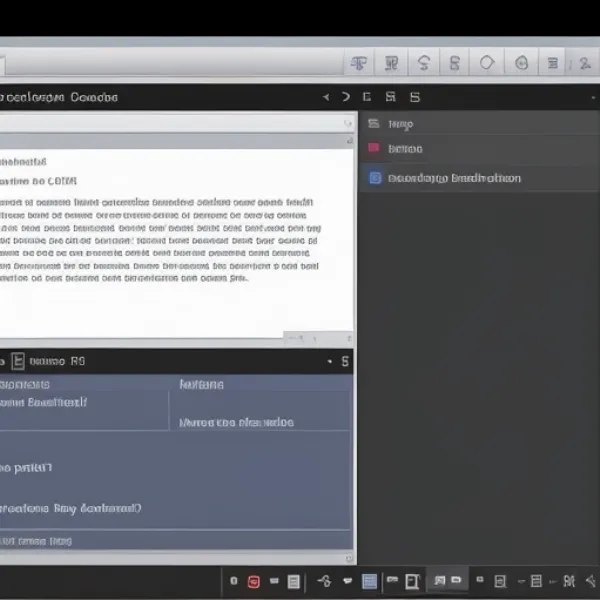Click the S-shaped icon at lower panel header right

pos(345,361)
